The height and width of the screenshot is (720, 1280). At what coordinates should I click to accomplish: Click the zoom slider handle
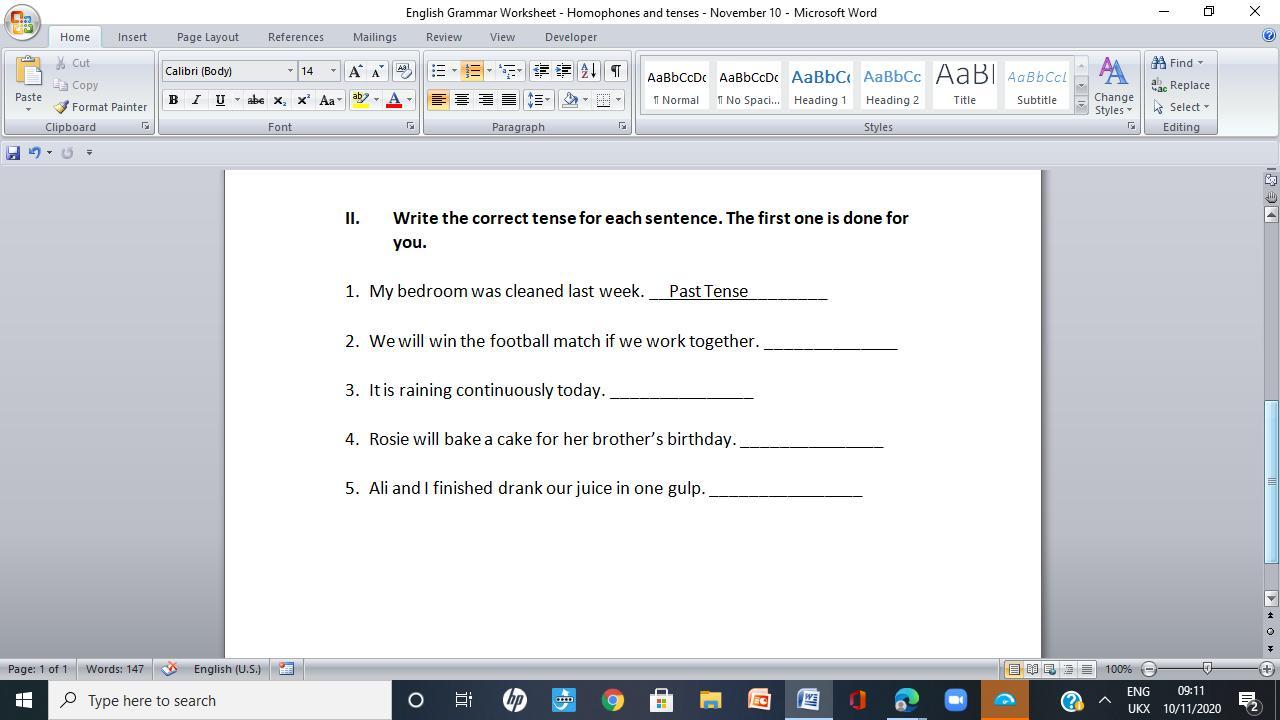(1207, 669)
